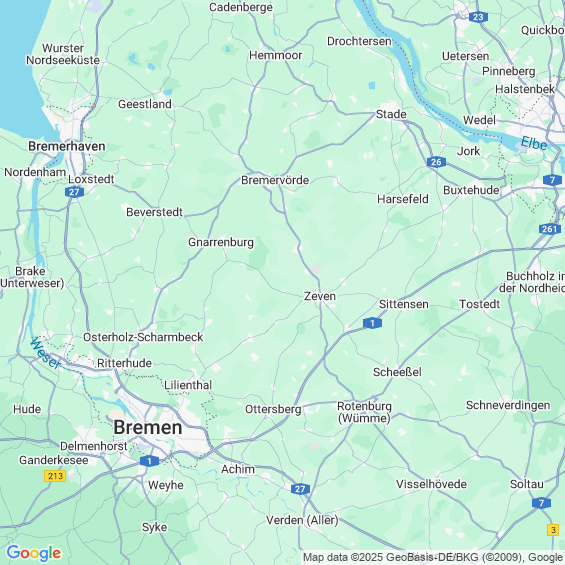Click the A7 shield near Soltau
Viewport: 565px width, 565px height.
pos(541,503)
